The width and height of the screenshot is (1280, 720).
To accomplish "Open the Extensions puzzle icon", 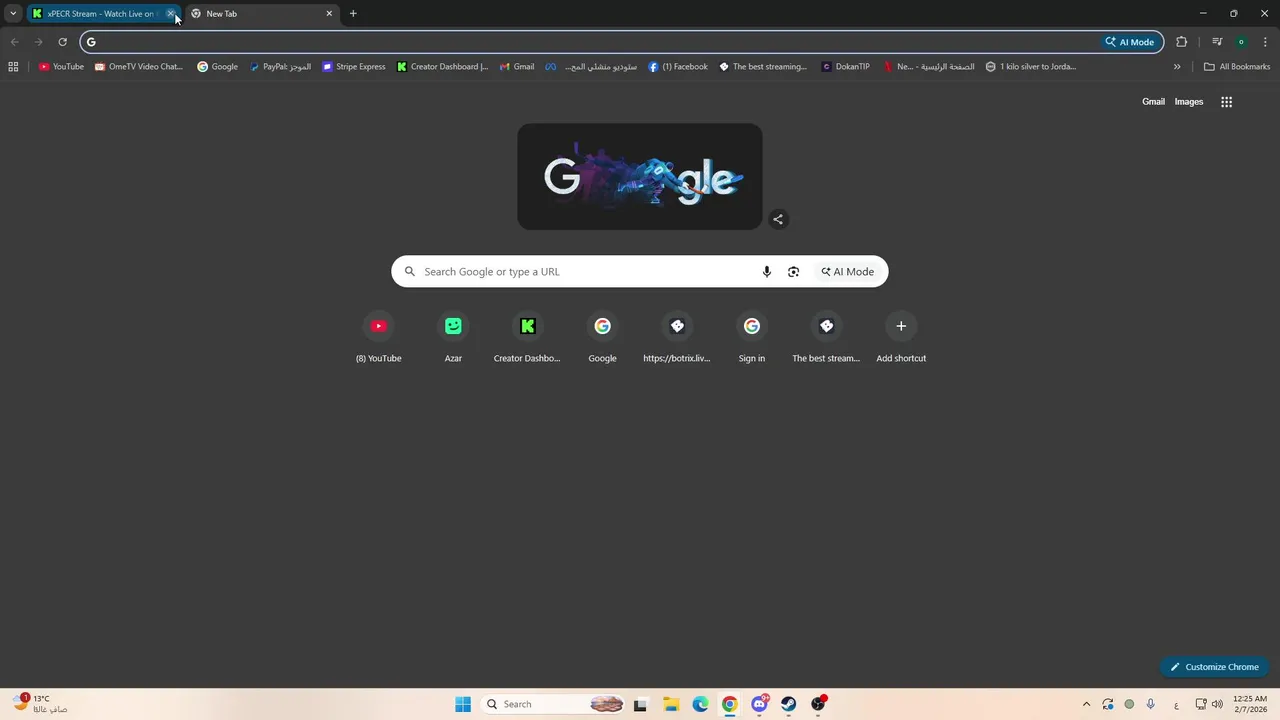I will (1182, 42).
